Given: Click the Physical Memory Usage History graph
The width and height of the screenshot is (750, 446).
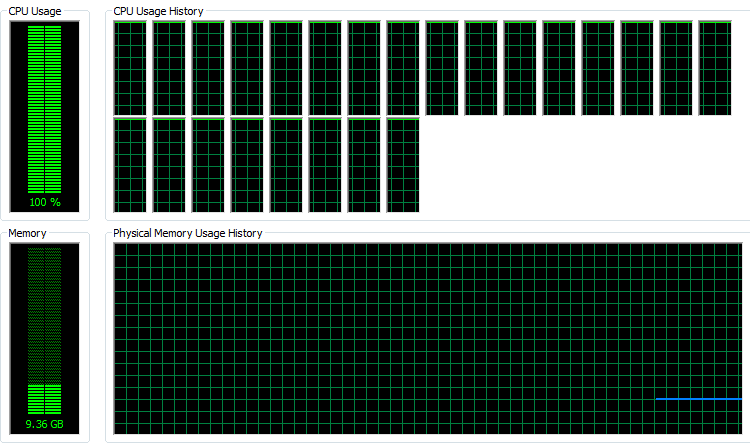Looking at the screenshot, I should [x=428, y=338].
